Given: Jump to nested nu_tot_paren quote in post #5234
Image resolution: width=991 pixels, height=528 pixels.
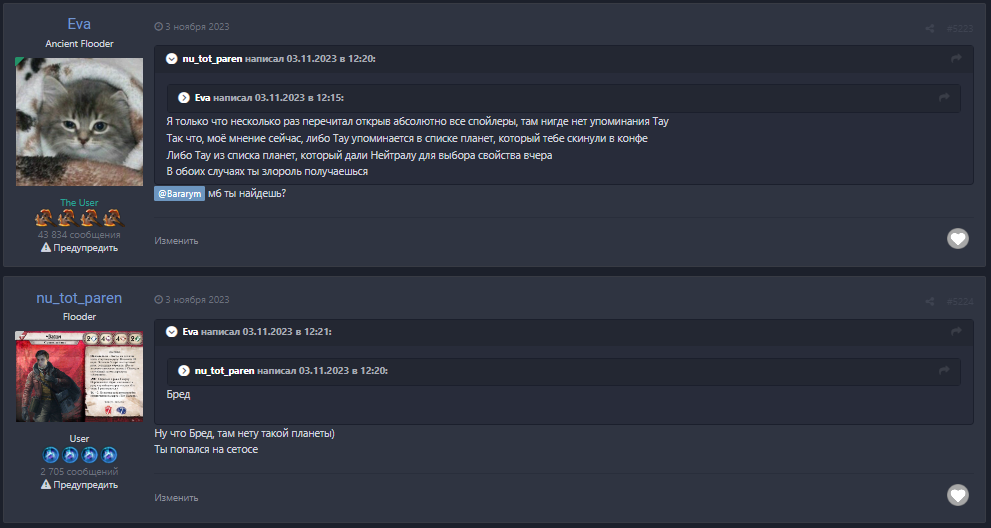Looking at the screenshot, I should (x=944, y=371).
